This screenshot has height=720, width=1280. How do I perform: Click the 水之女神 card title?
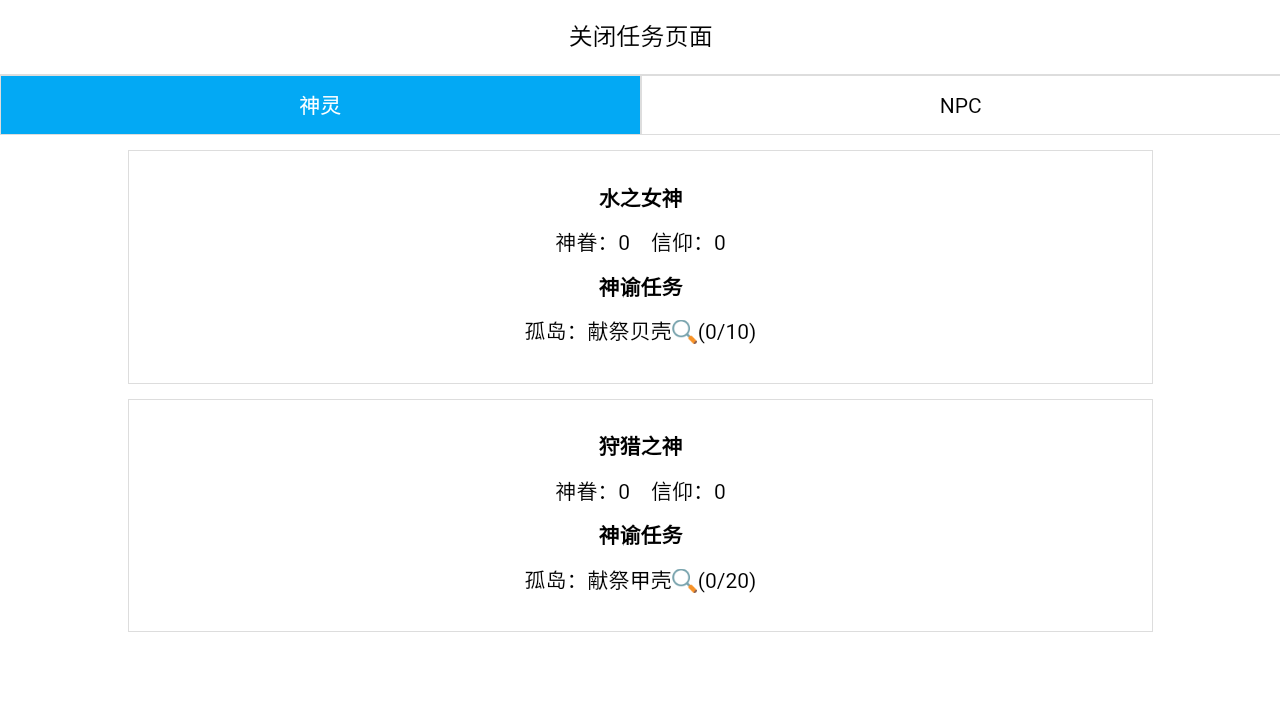(x=640, y=199)
